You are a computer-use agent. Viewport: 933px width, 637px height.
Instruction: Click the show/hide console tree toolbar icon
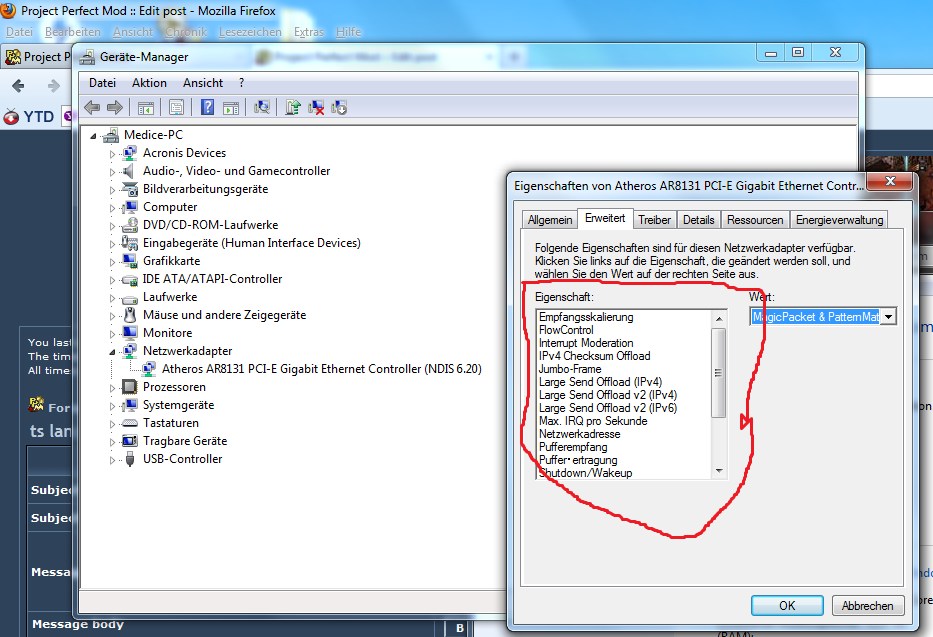(x=145, y=107)
